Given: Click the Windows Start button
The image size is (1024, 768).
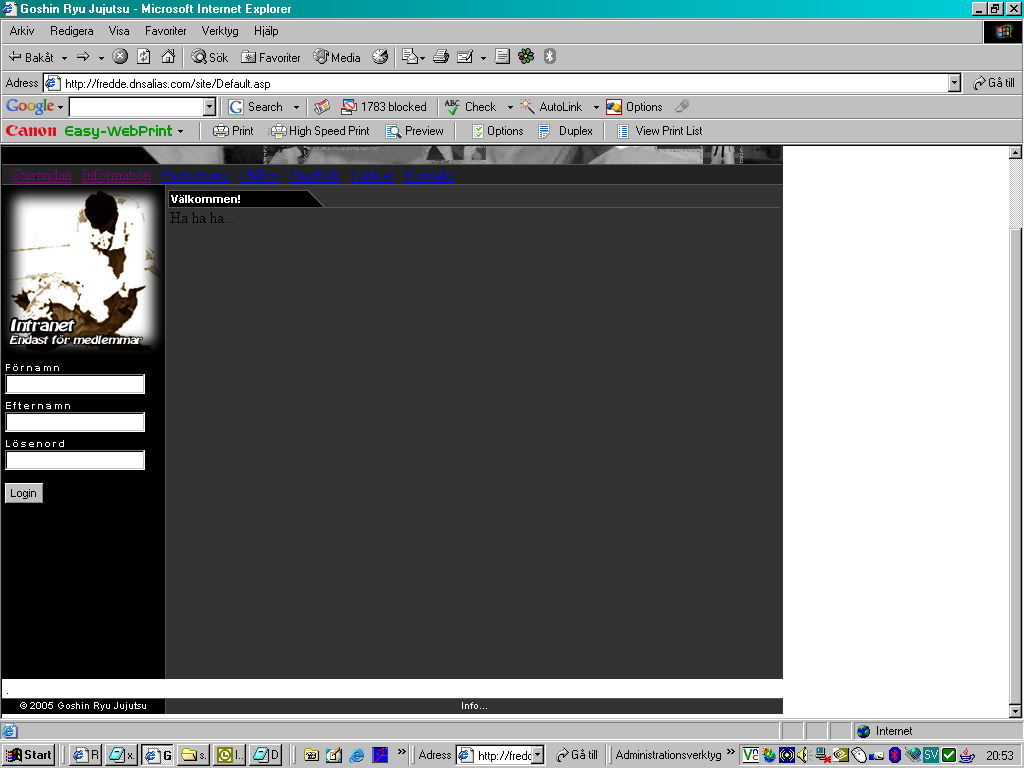Looking at the screenshot, I should pos(29,755).
